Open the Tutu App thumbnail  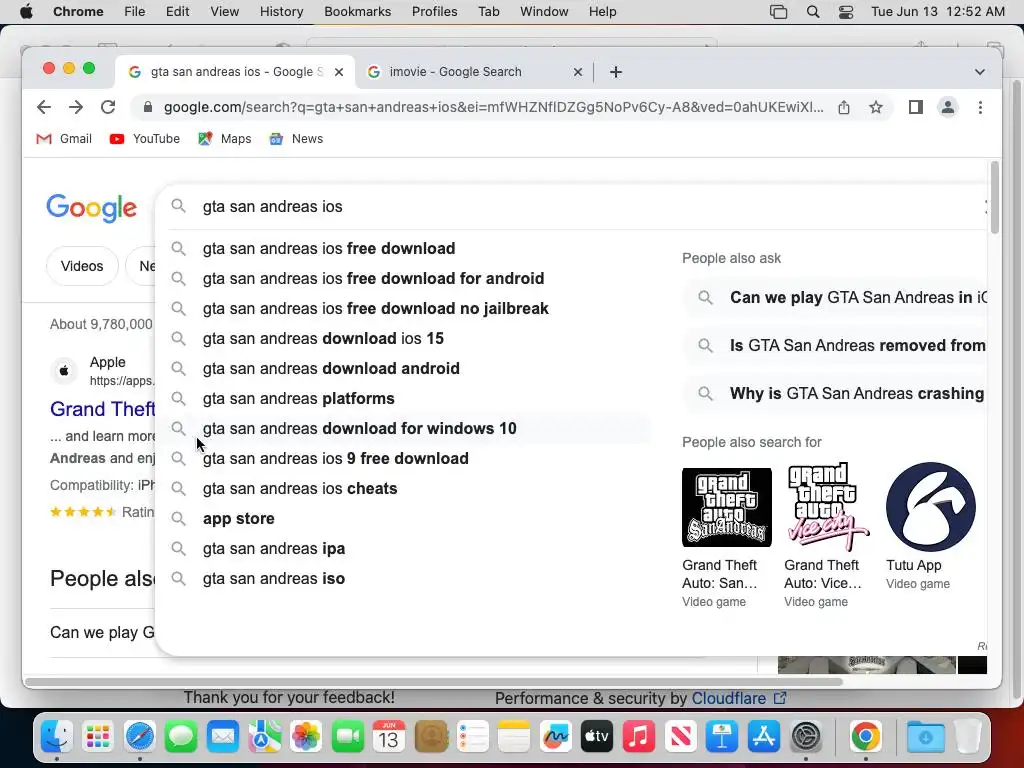pos(931,507)
